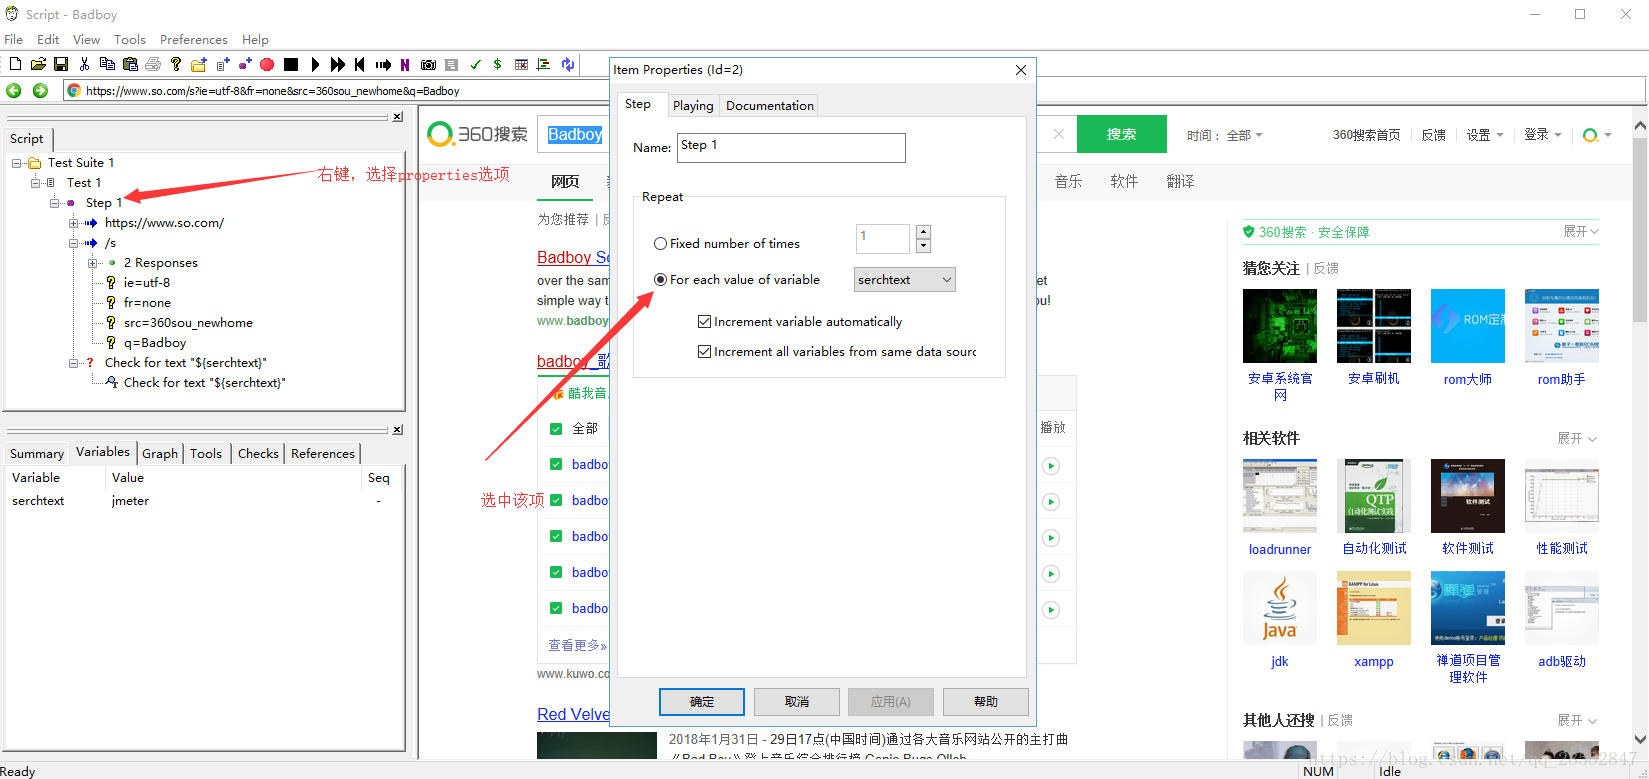Viewport: 1649px width, 779px height.
Task: Click the Java jdk thumbnail
Action: (x=1280, y=608)
